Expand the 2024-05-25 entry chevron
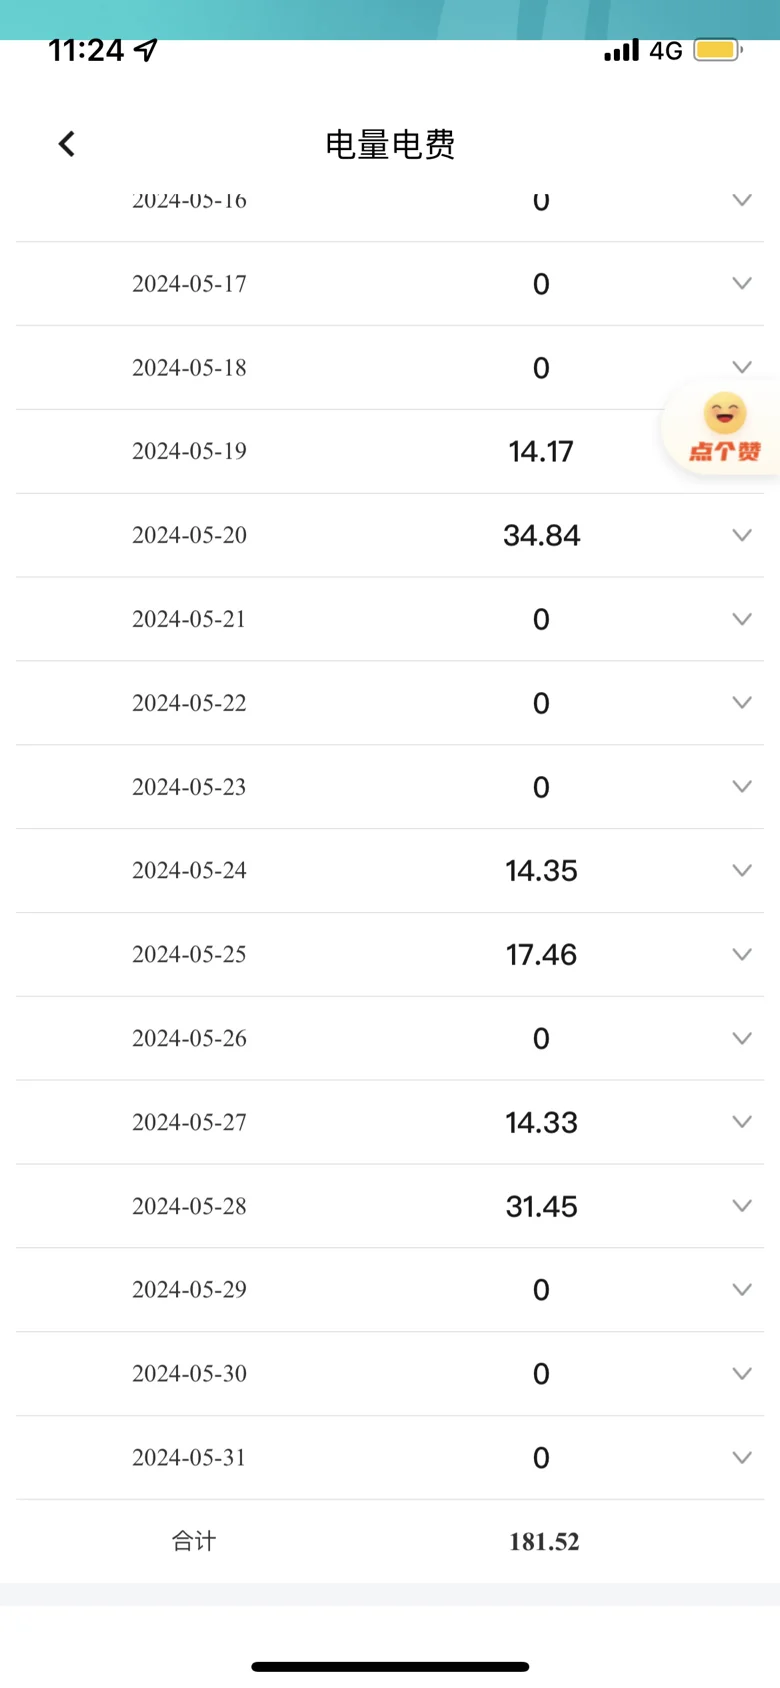The height and width of the screenshot is (1688, 780). tap(742, 954)
